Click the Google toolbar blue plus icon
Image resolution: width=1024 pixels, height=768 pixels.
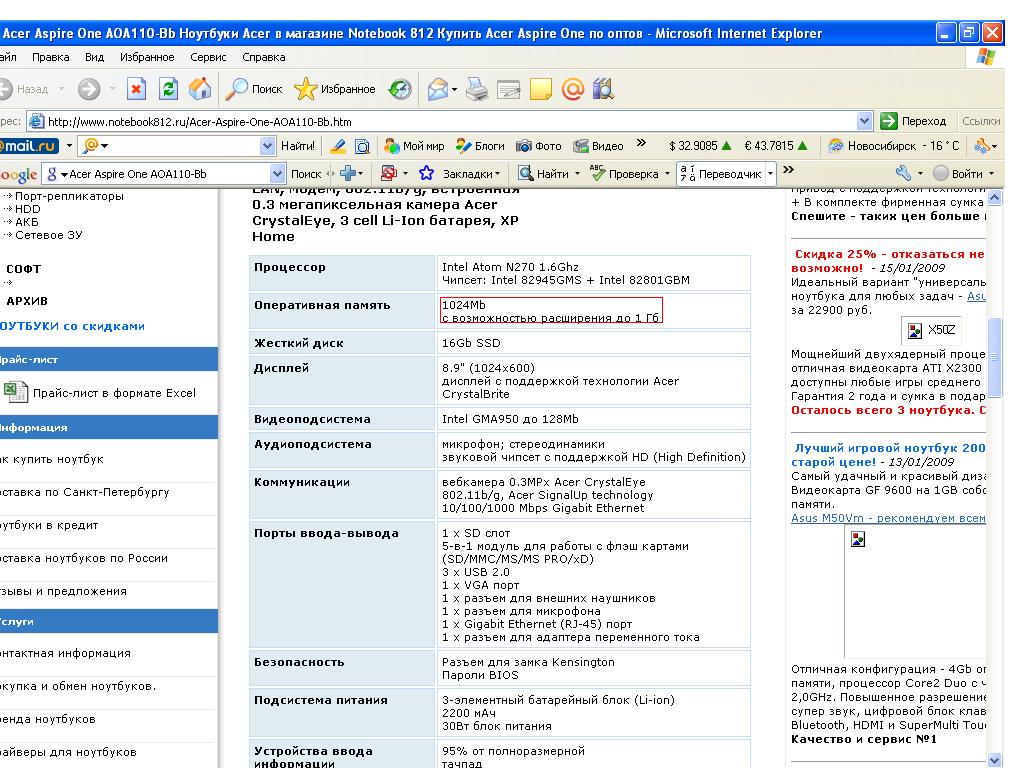(348, 173)
